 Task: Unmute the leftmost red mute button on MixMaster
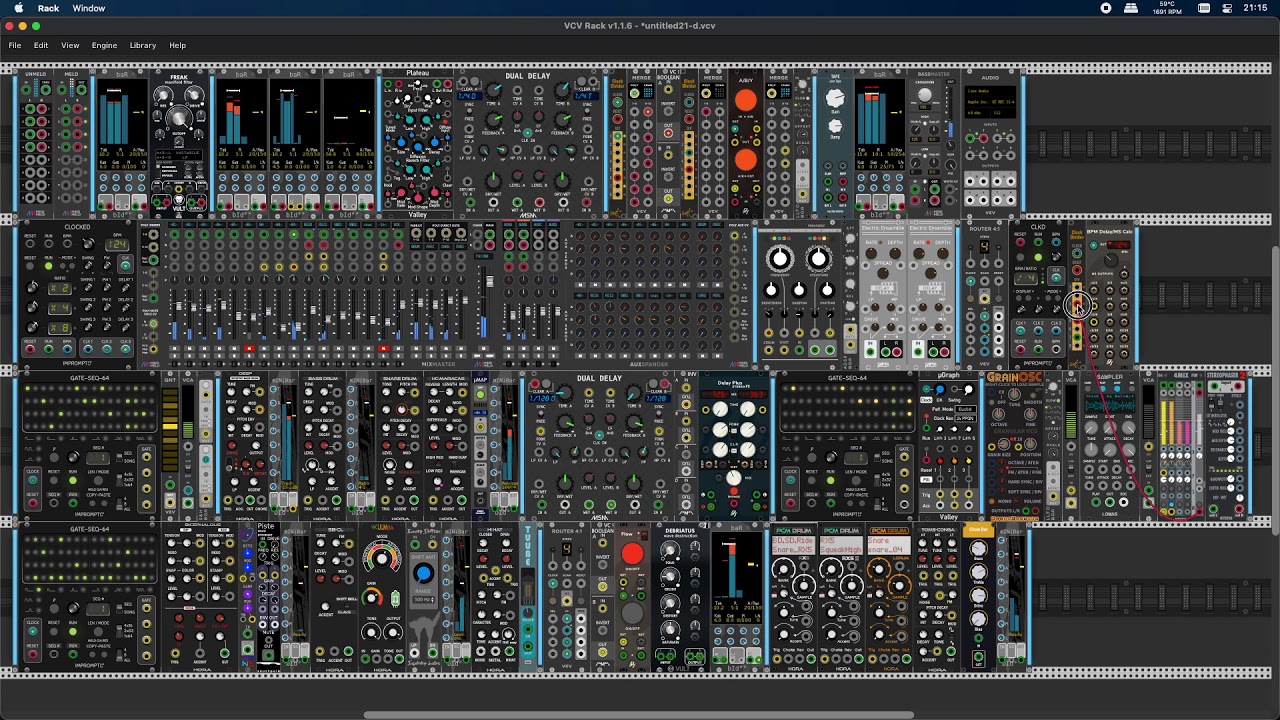(x=249, y=349)
